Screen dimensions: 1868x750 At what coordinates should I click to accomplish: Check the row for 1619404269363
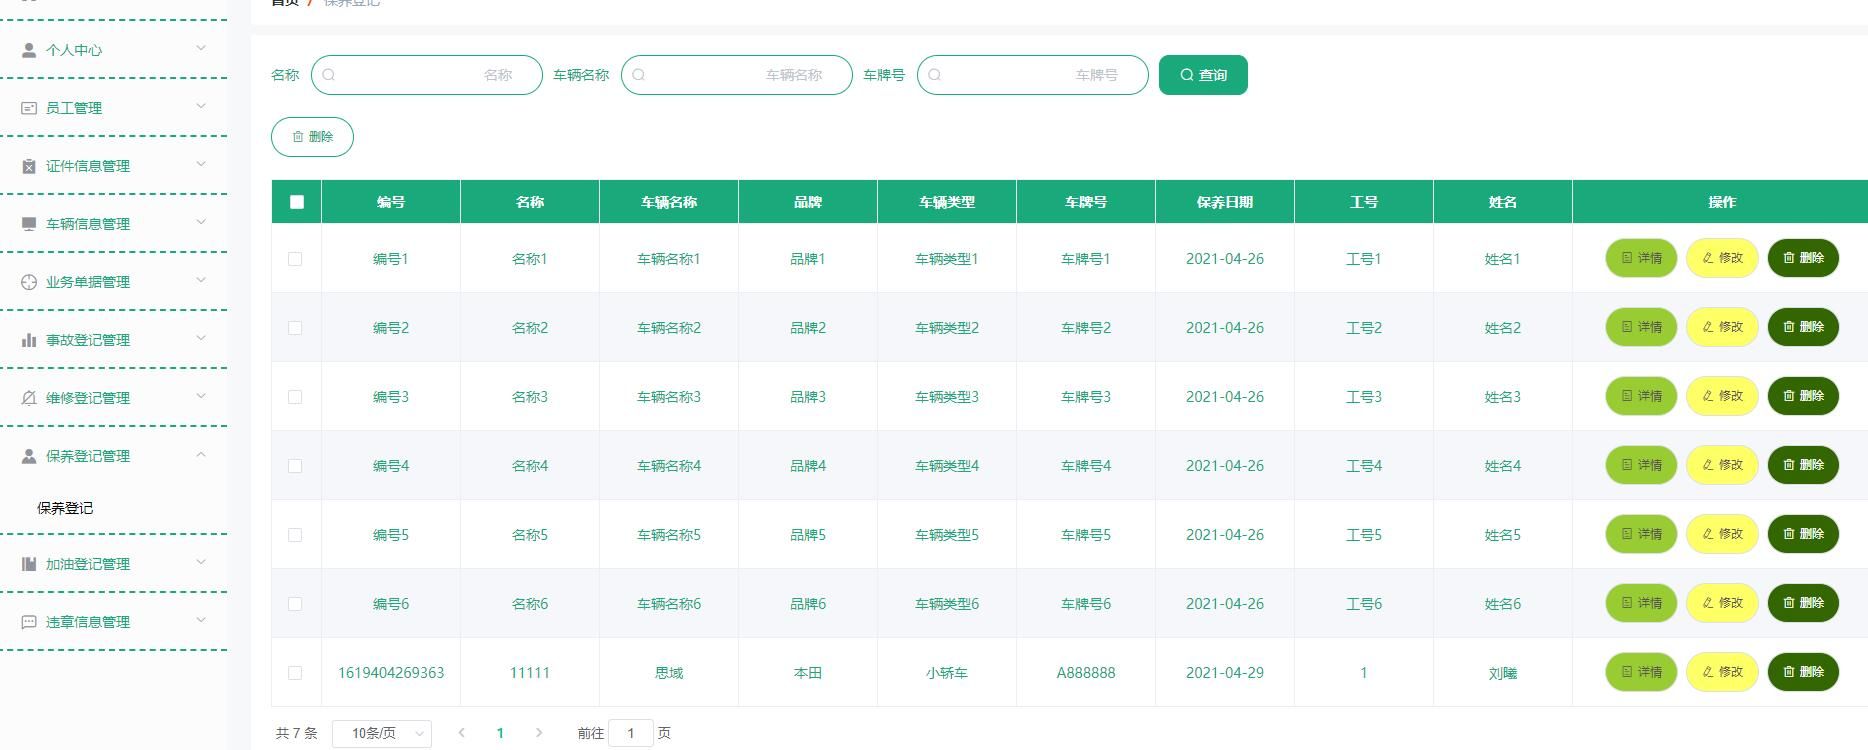pos(295,673)
